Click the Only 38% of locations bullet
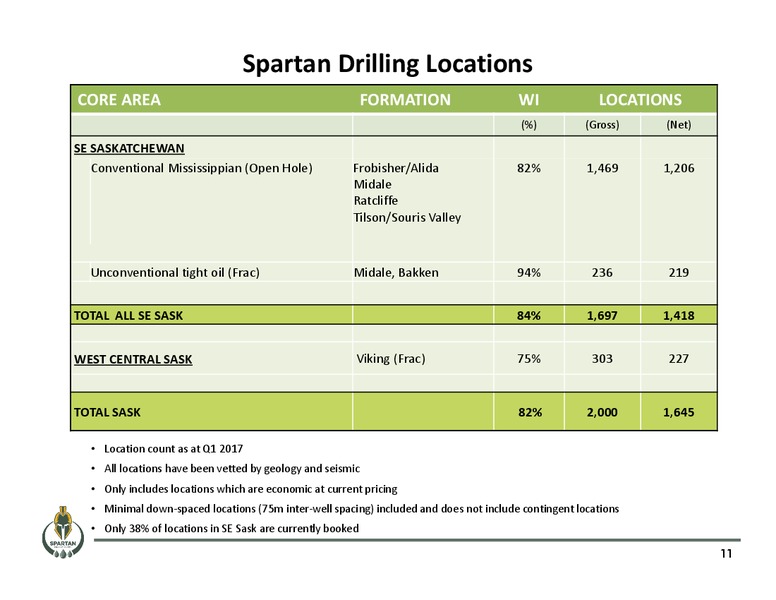The width and height of the screenshot is (776, 600). click(x=232, y=529)
